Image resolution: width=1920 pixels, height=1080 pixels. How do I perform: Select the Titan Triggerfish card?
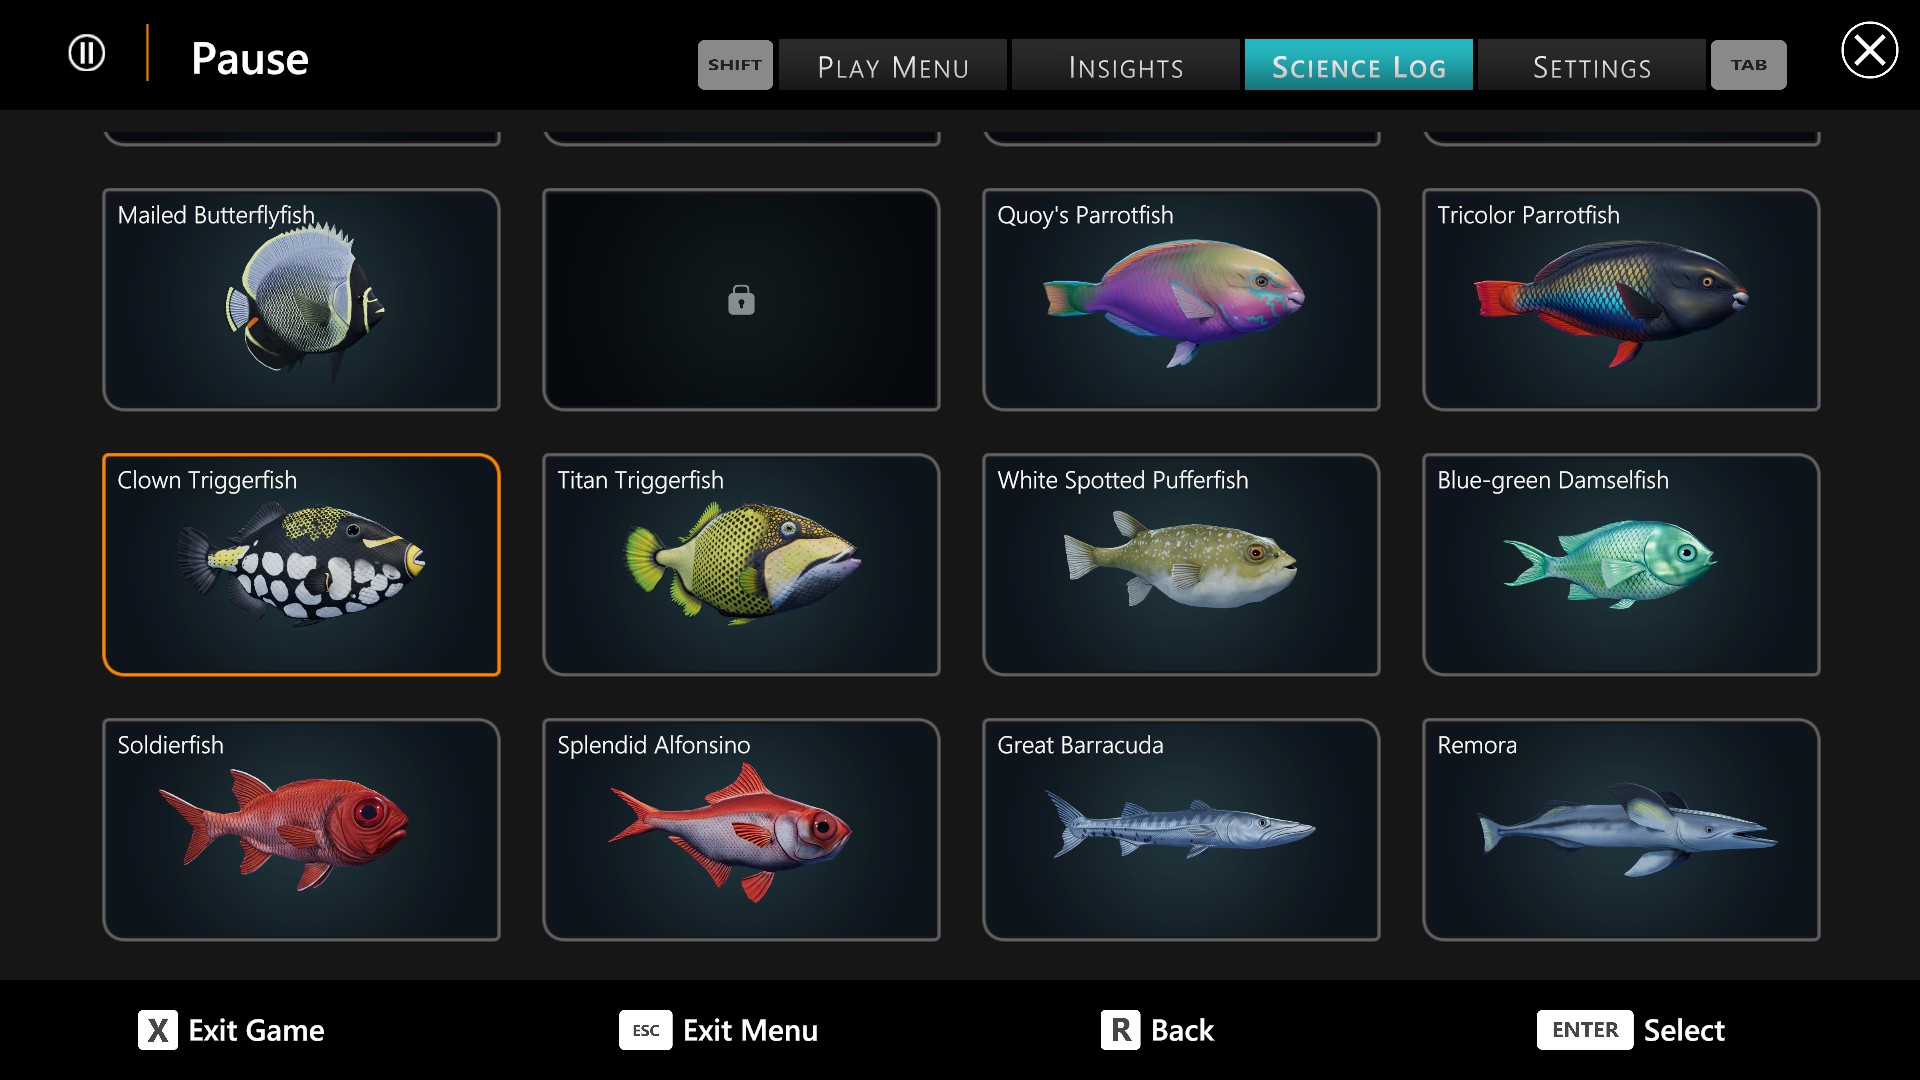click(741, 565)
